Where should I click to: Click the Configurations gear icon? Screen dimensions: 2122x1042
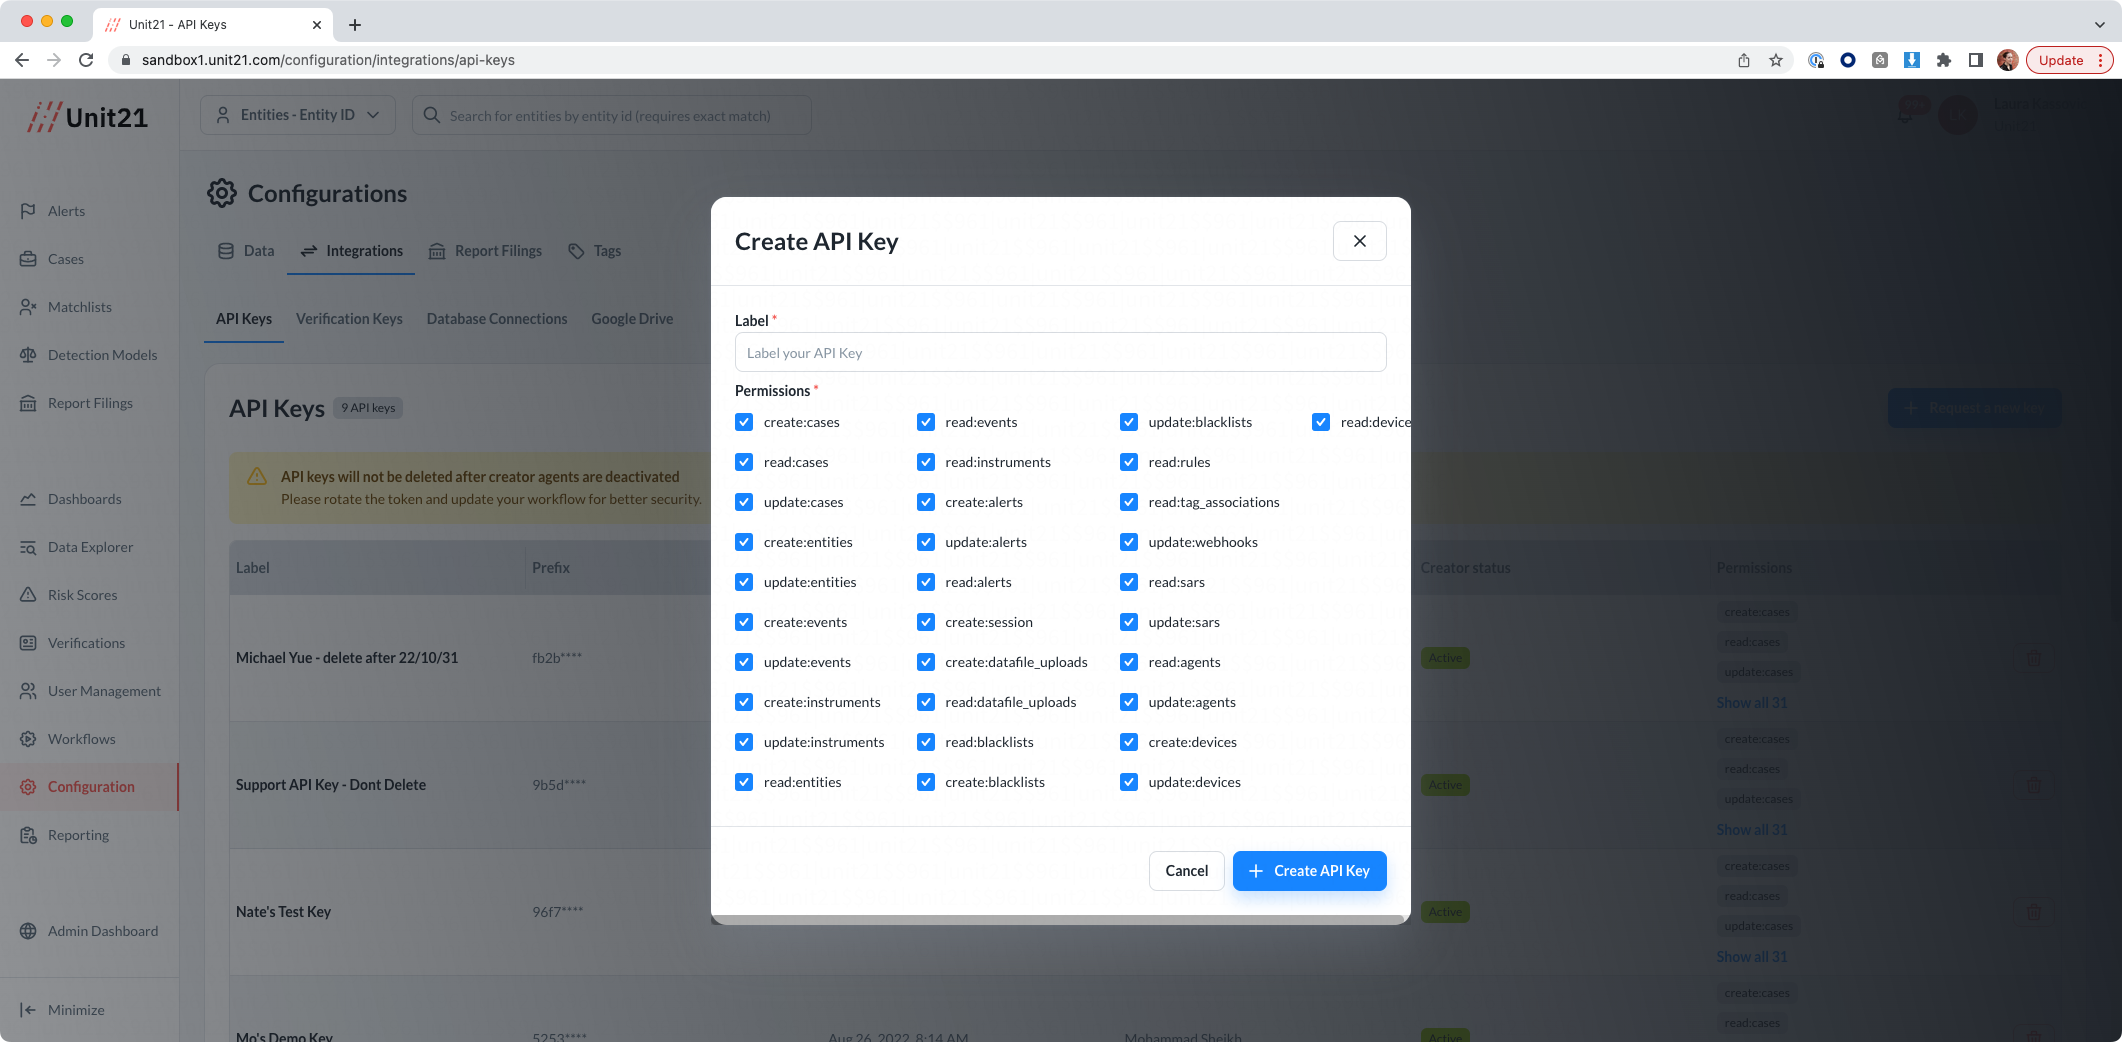[221, 193]
